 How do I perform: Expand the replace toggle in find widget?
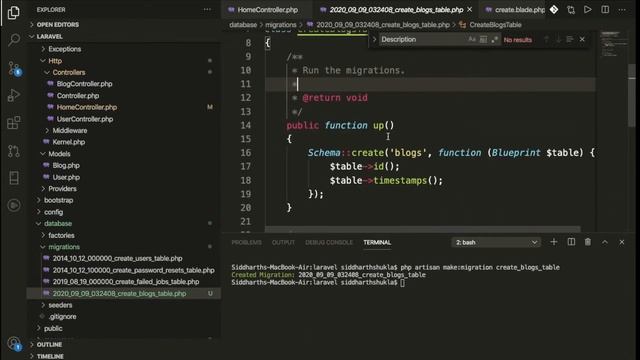[x=374, y=40]
